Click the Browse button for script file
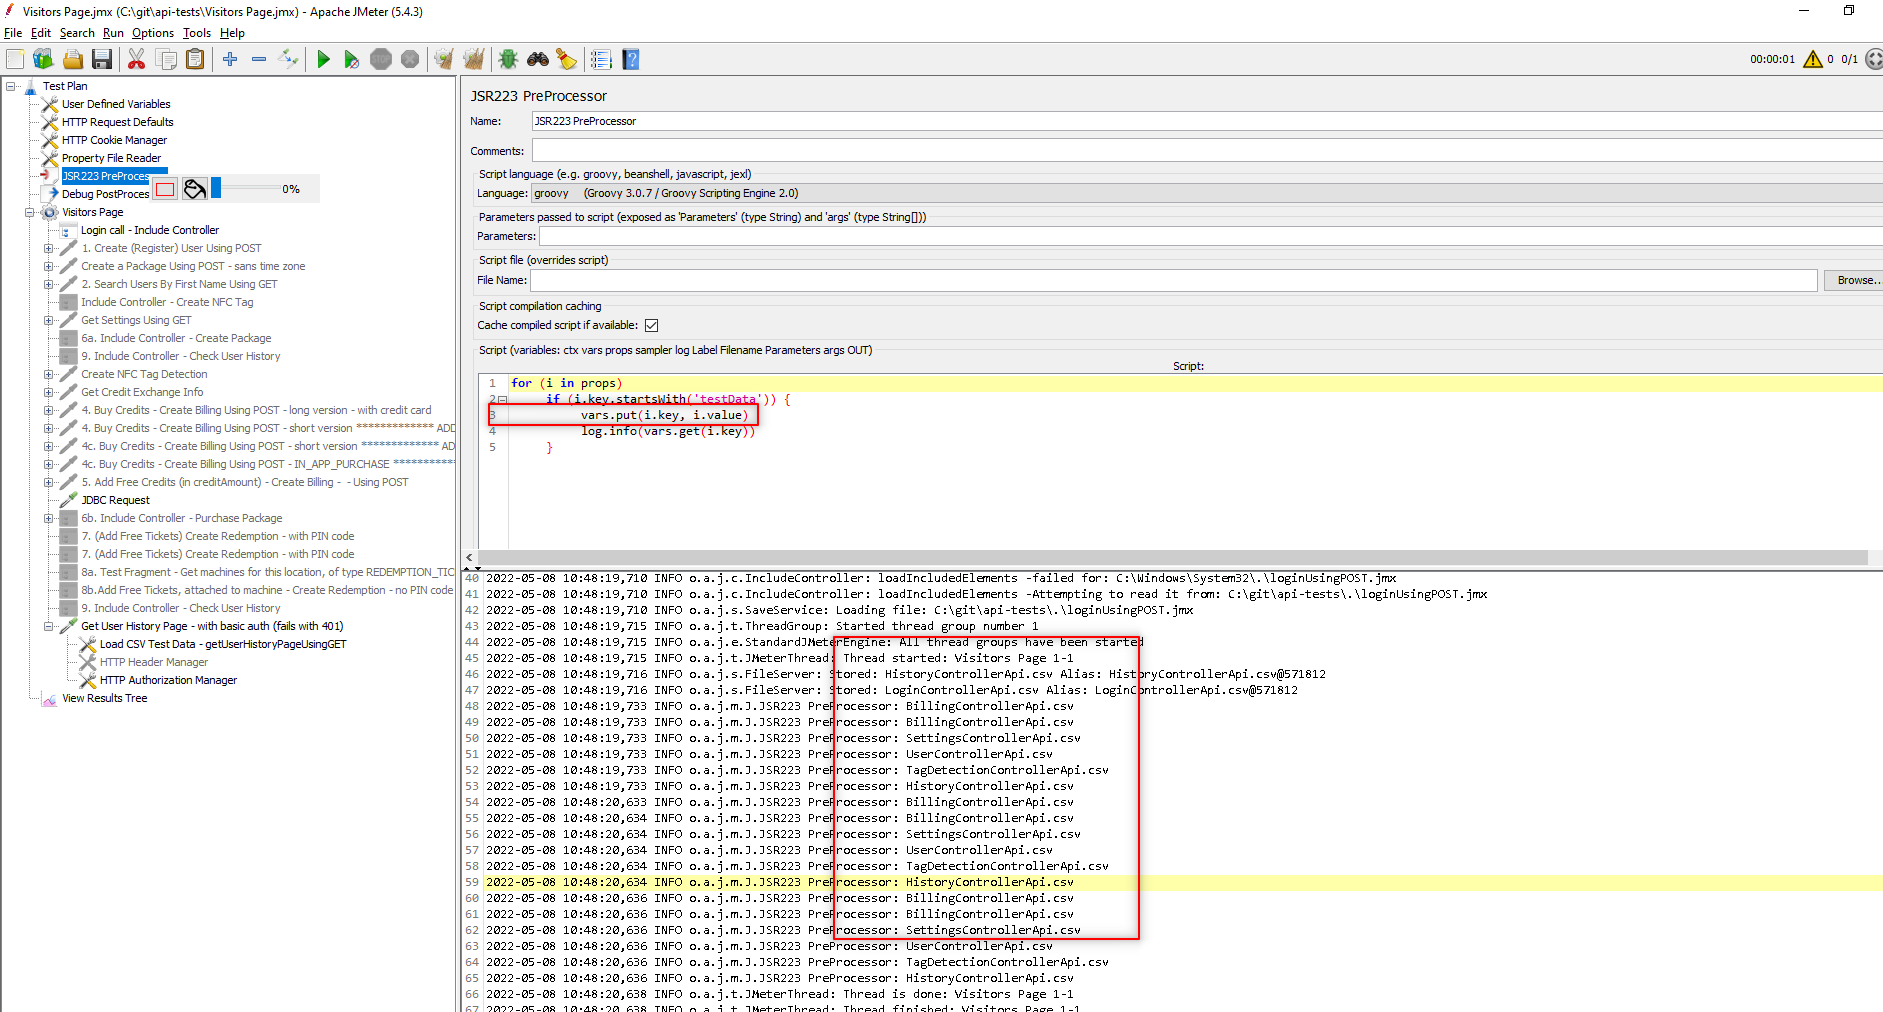The width and height of the screenshot is (1883, 1012). (x=1855, y=280)
